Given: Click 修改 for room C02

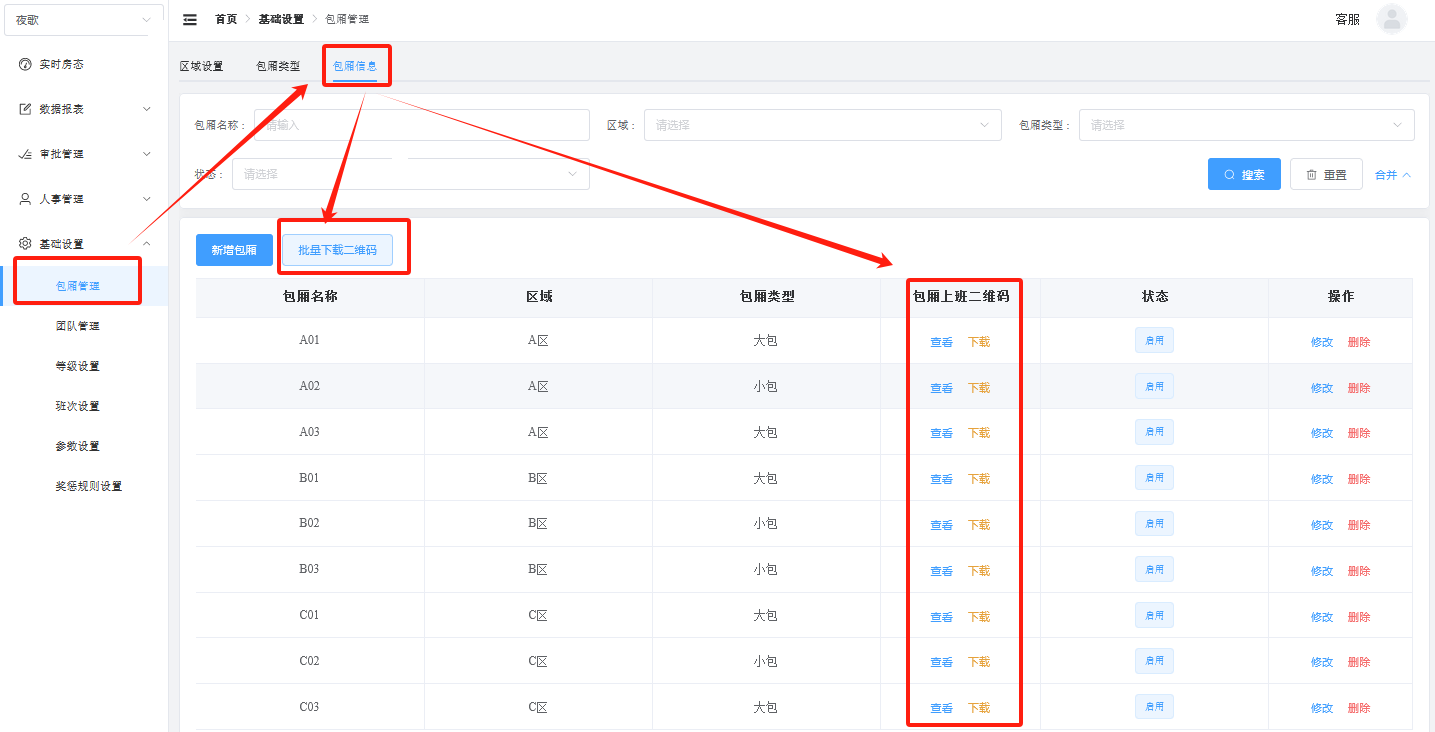Looking at the screenshot, I should (1322, 662).
